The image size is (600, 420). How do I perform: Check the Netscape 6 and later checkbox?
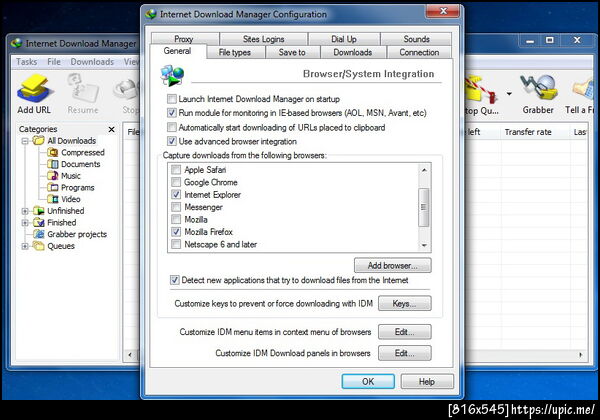coord(176,244)
